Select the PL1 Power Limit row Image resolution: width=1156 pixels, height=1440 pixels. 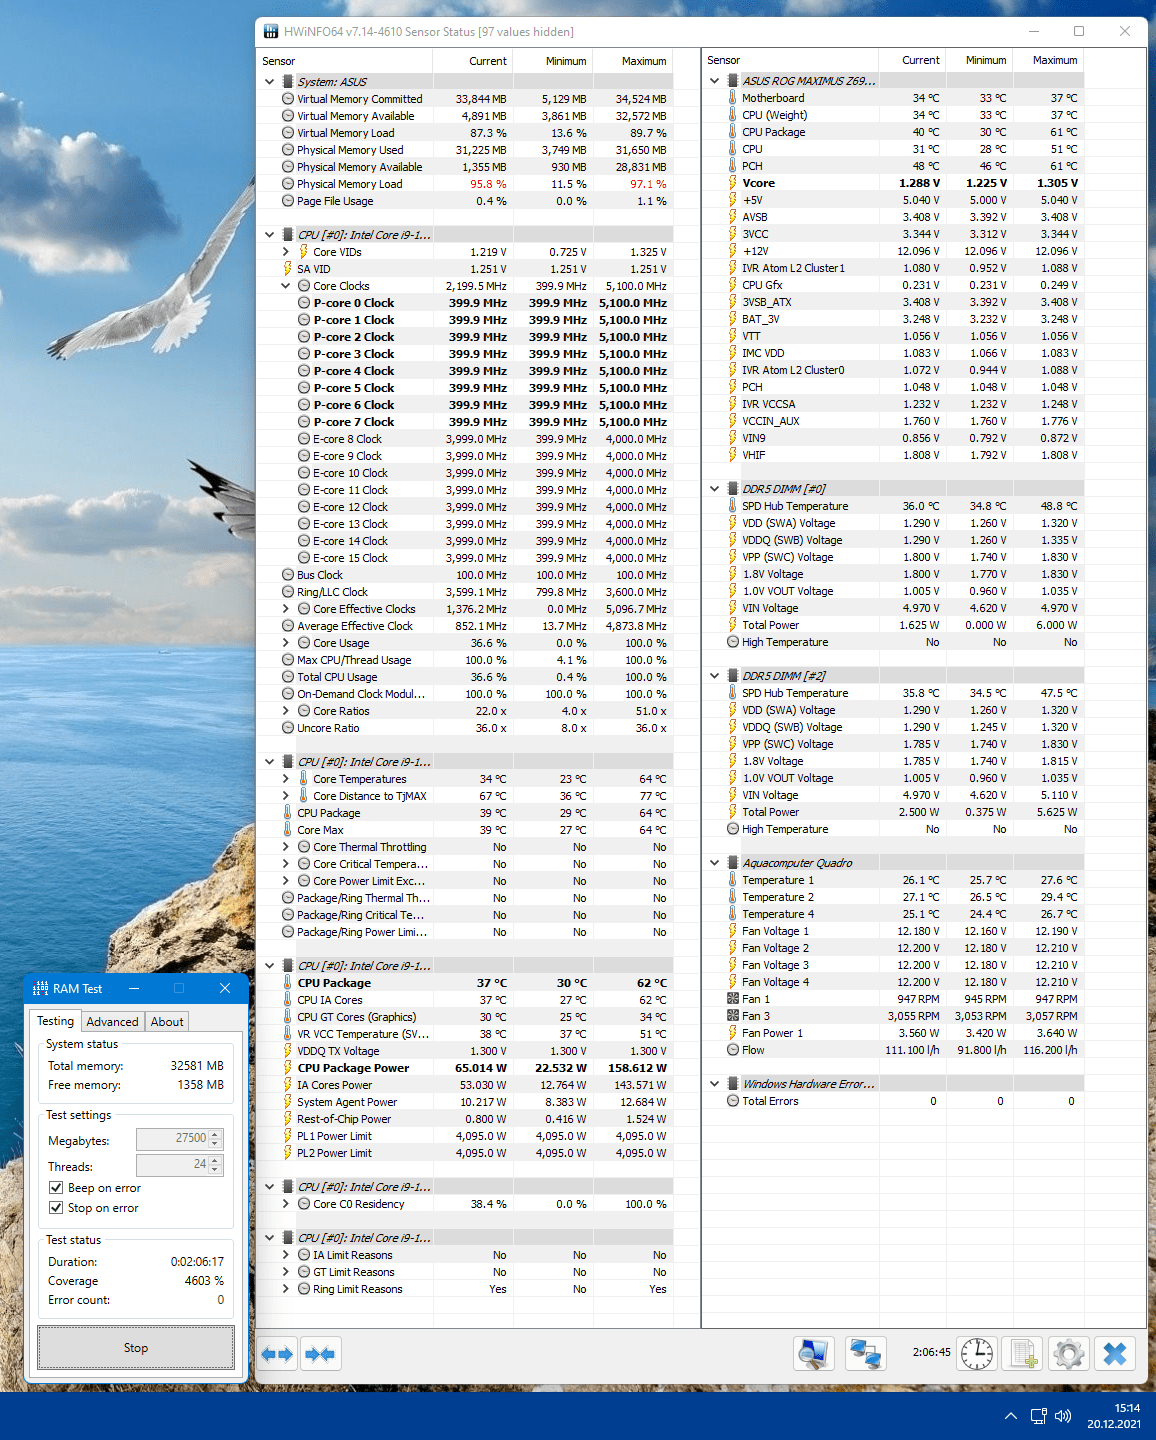(x=465, y=1136)
